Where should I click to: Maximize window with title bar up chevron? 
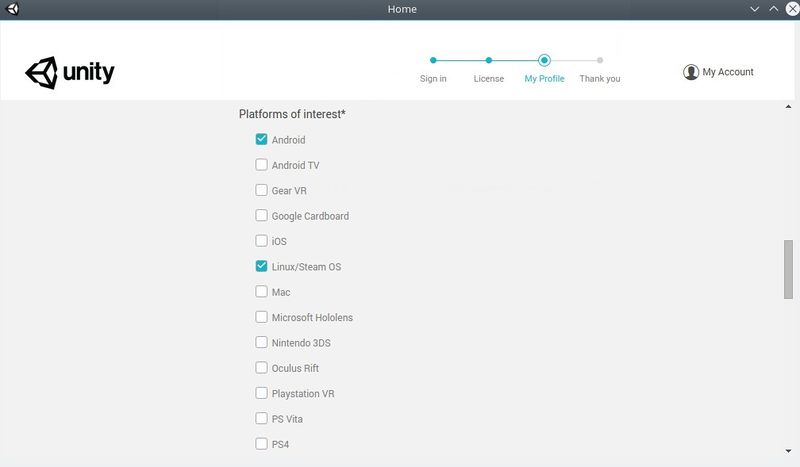pyautogui.click(x=773, y=9)
